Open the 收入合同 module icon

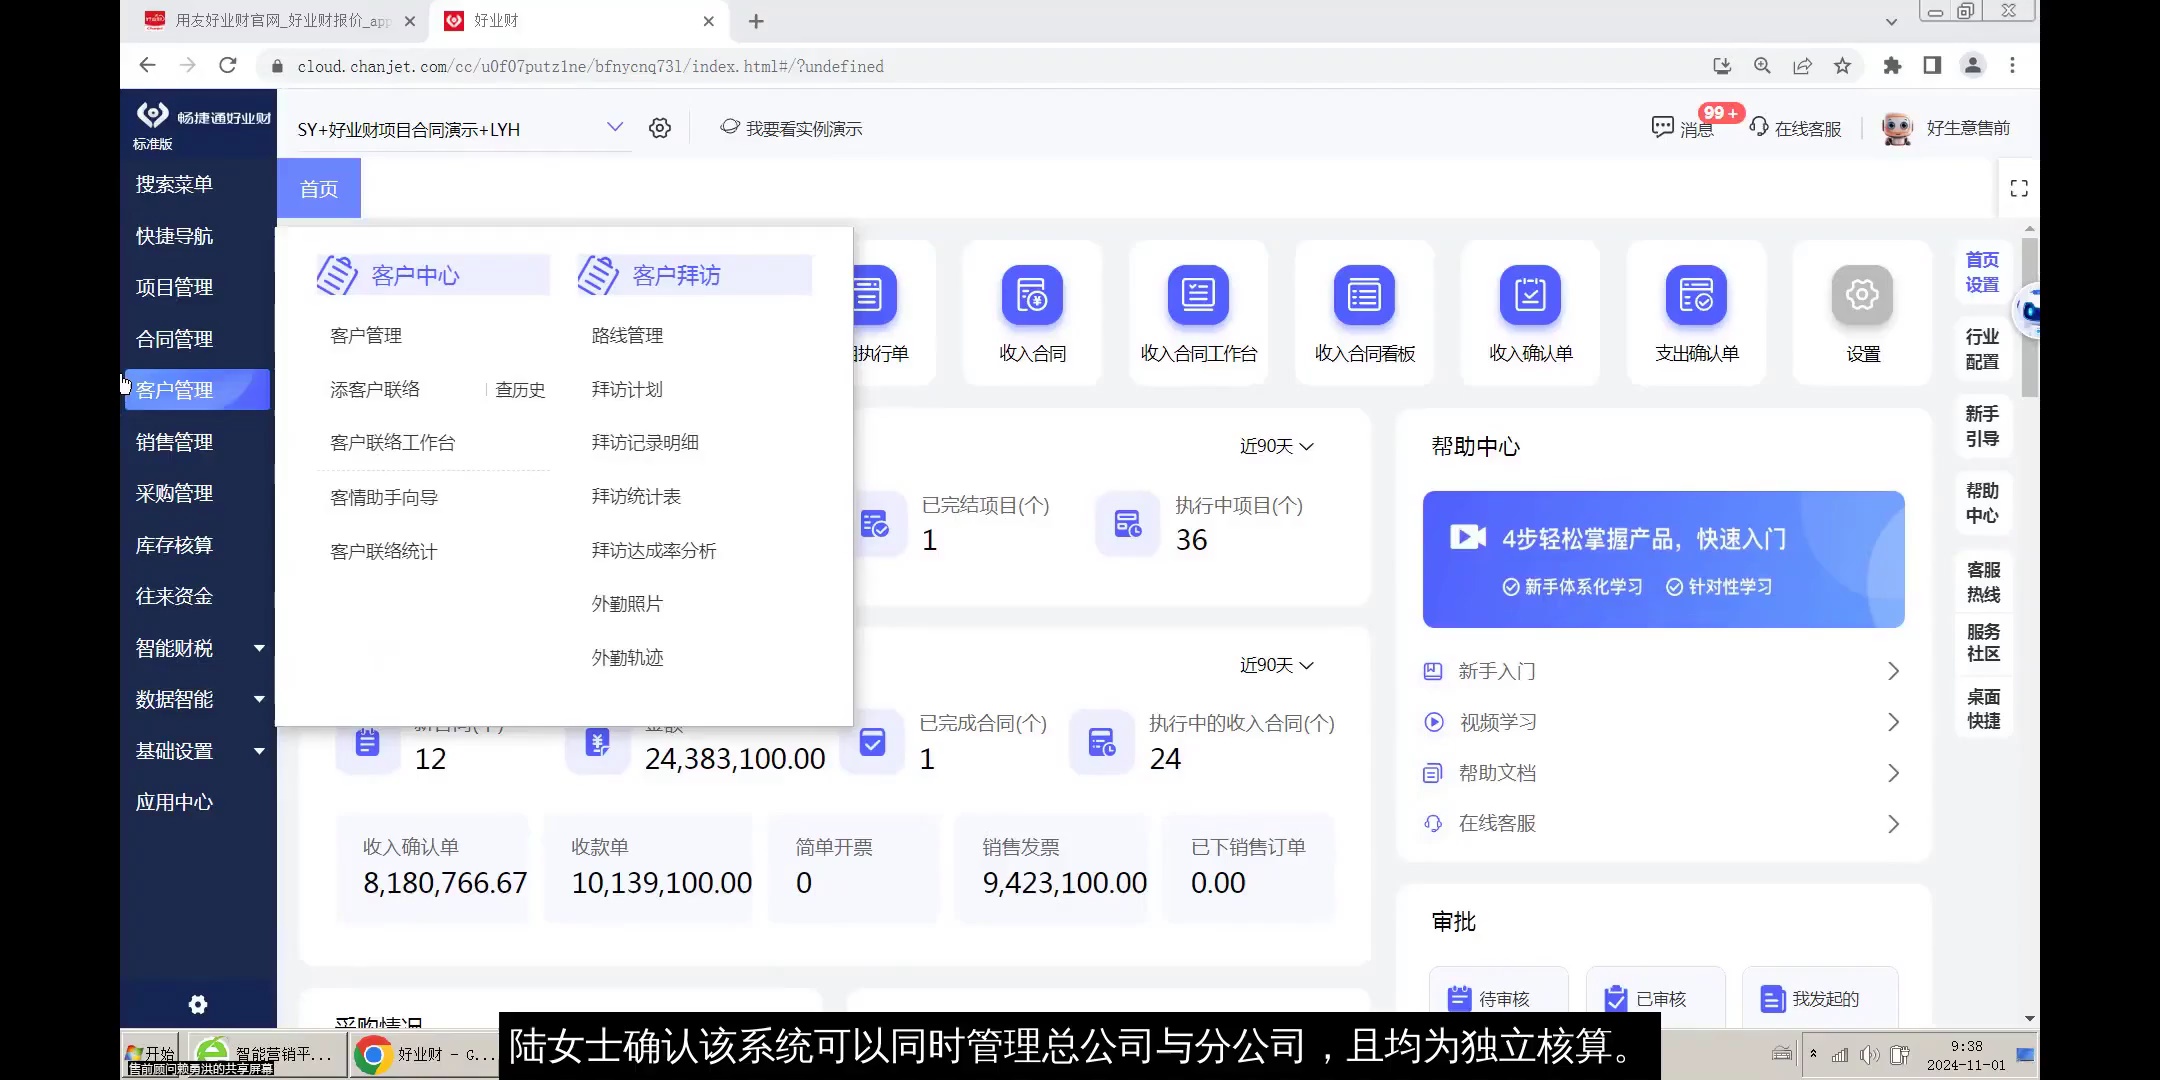(1031, 295)
